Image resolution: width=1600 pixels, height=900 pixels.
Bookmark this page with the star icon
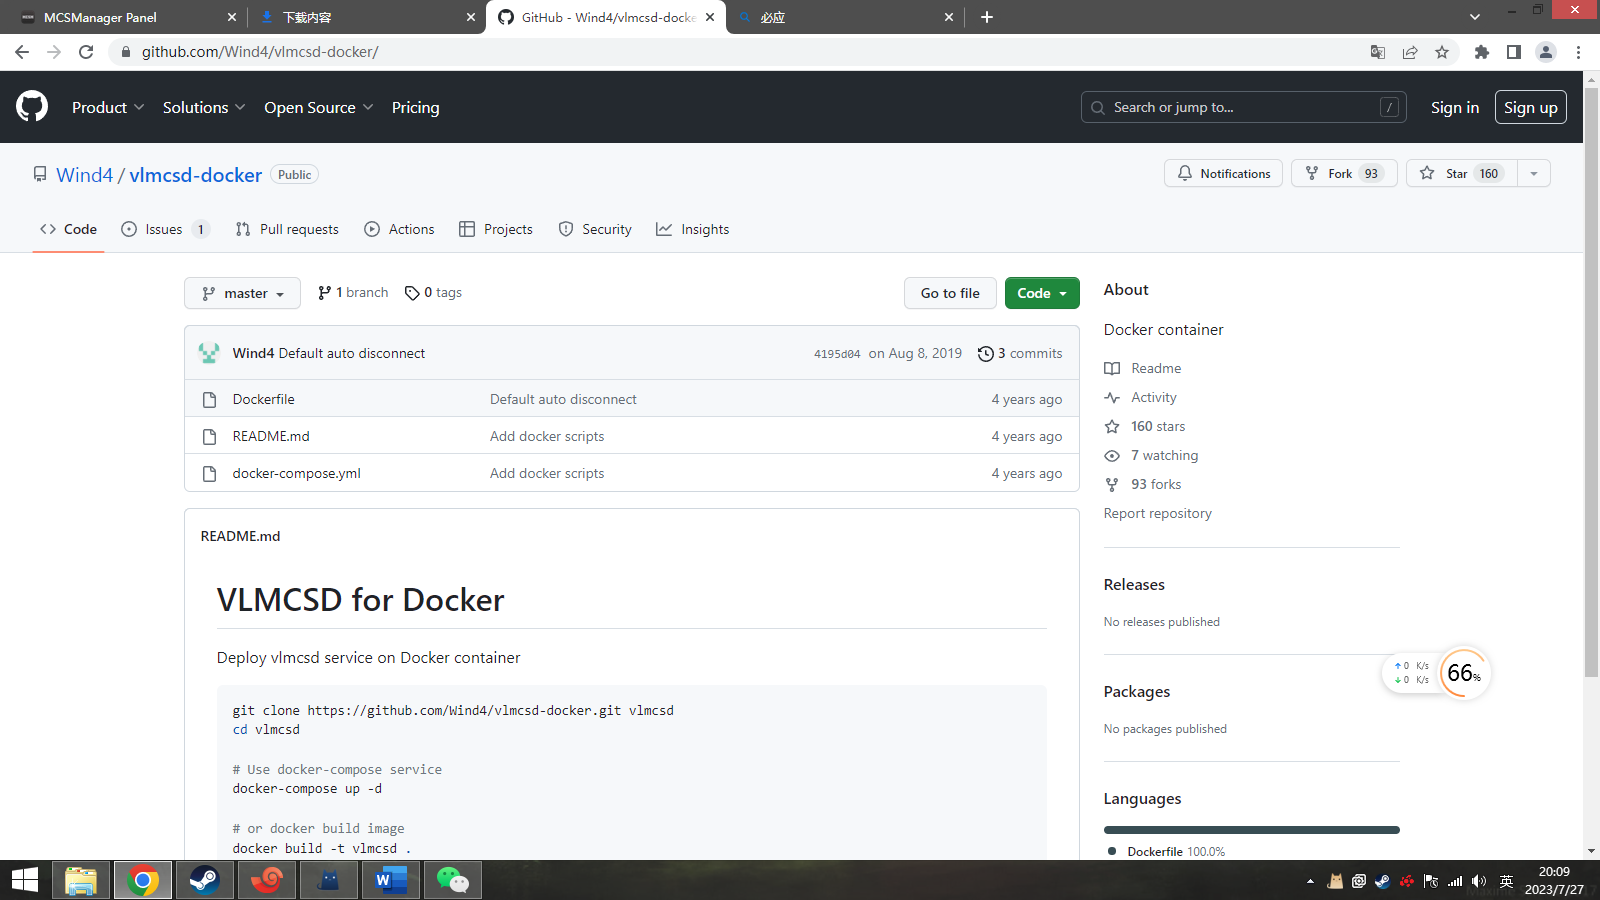(x=1442, y=52)
